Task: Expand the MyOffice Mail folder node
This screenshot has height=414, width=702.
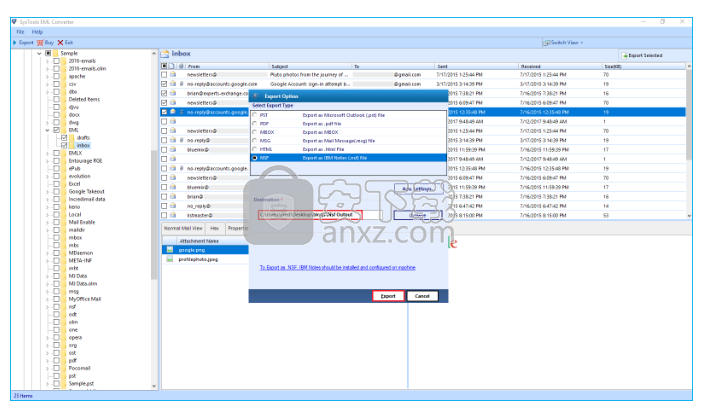Action: (47, 299)
